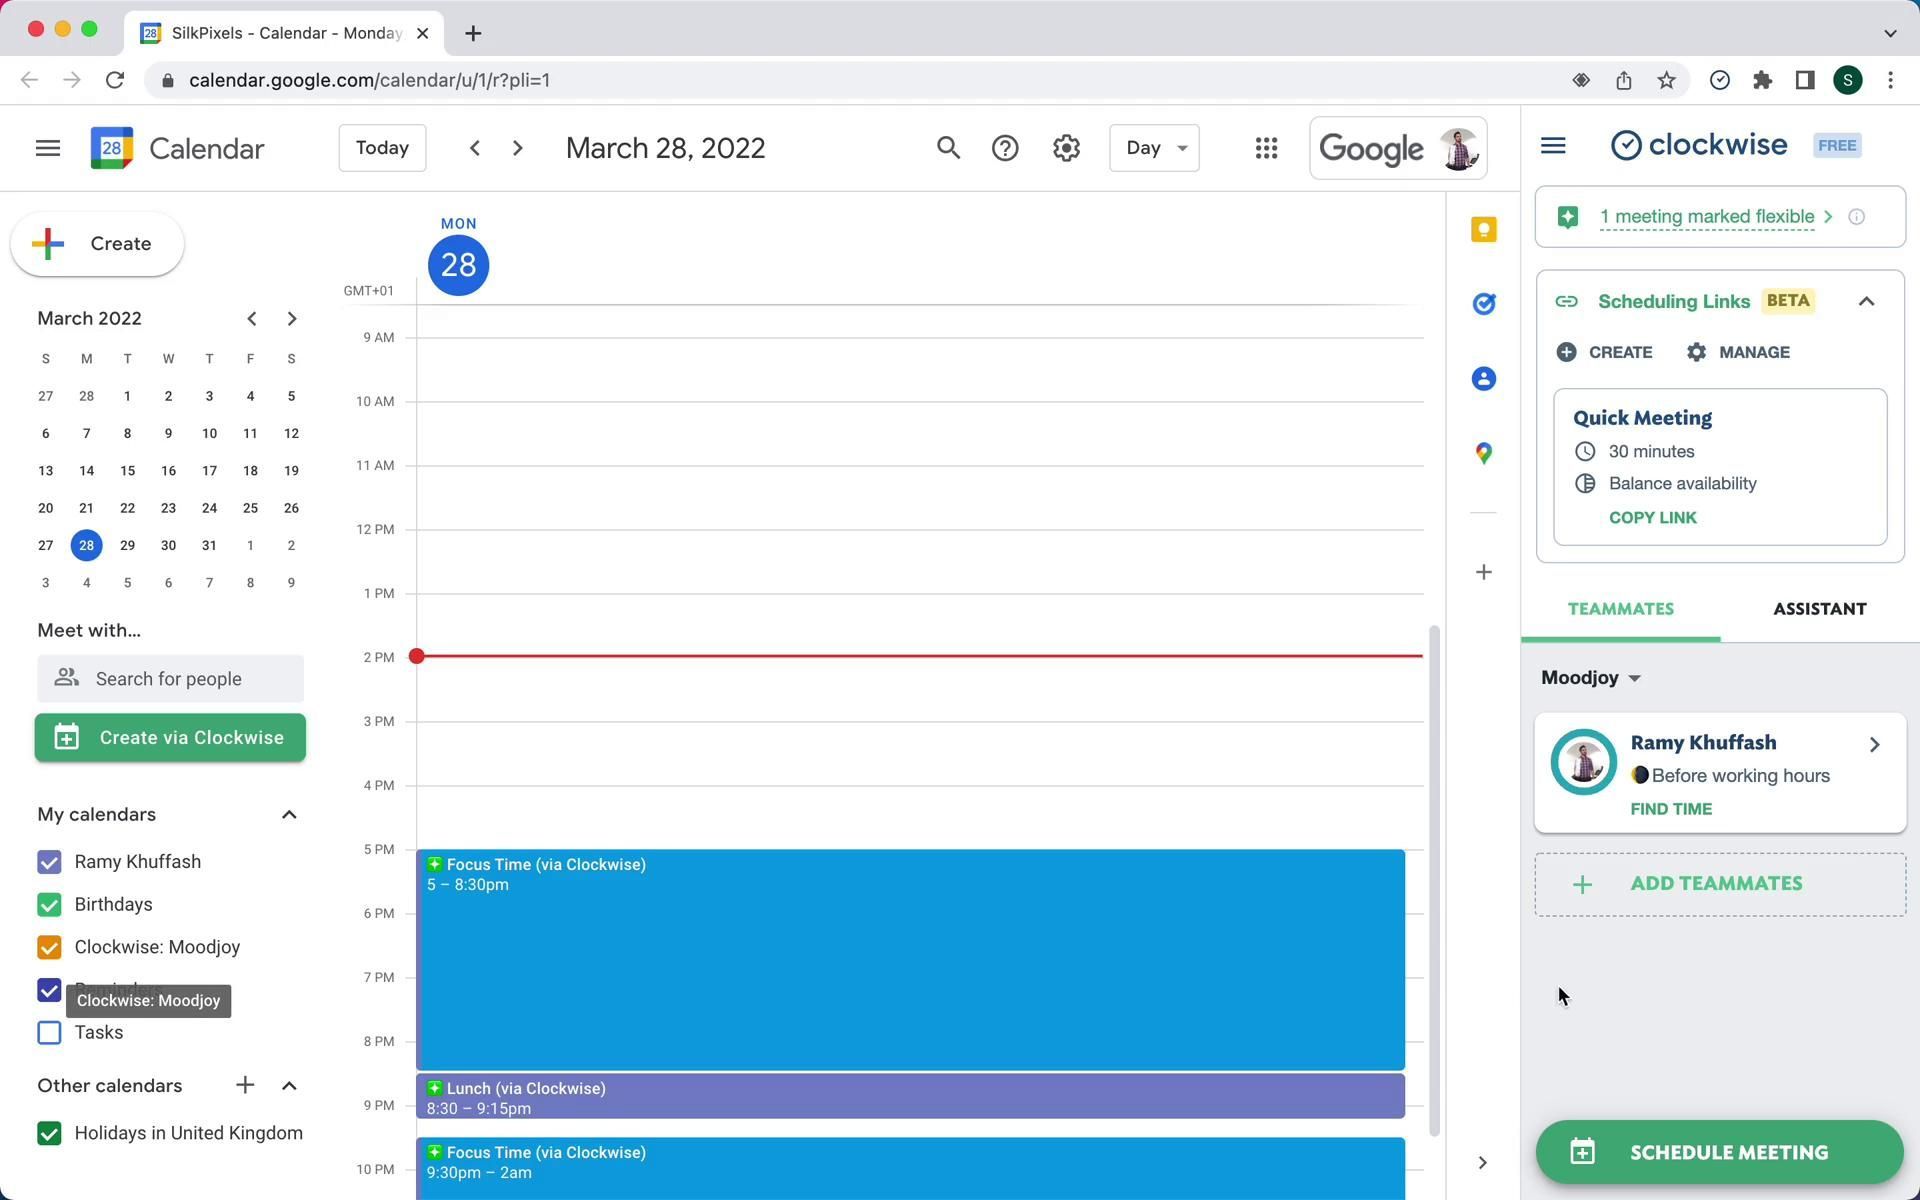The width and height of the screenshot is (1920, 1200).
Task: Click the Search for people field
Action: [170, 679]
